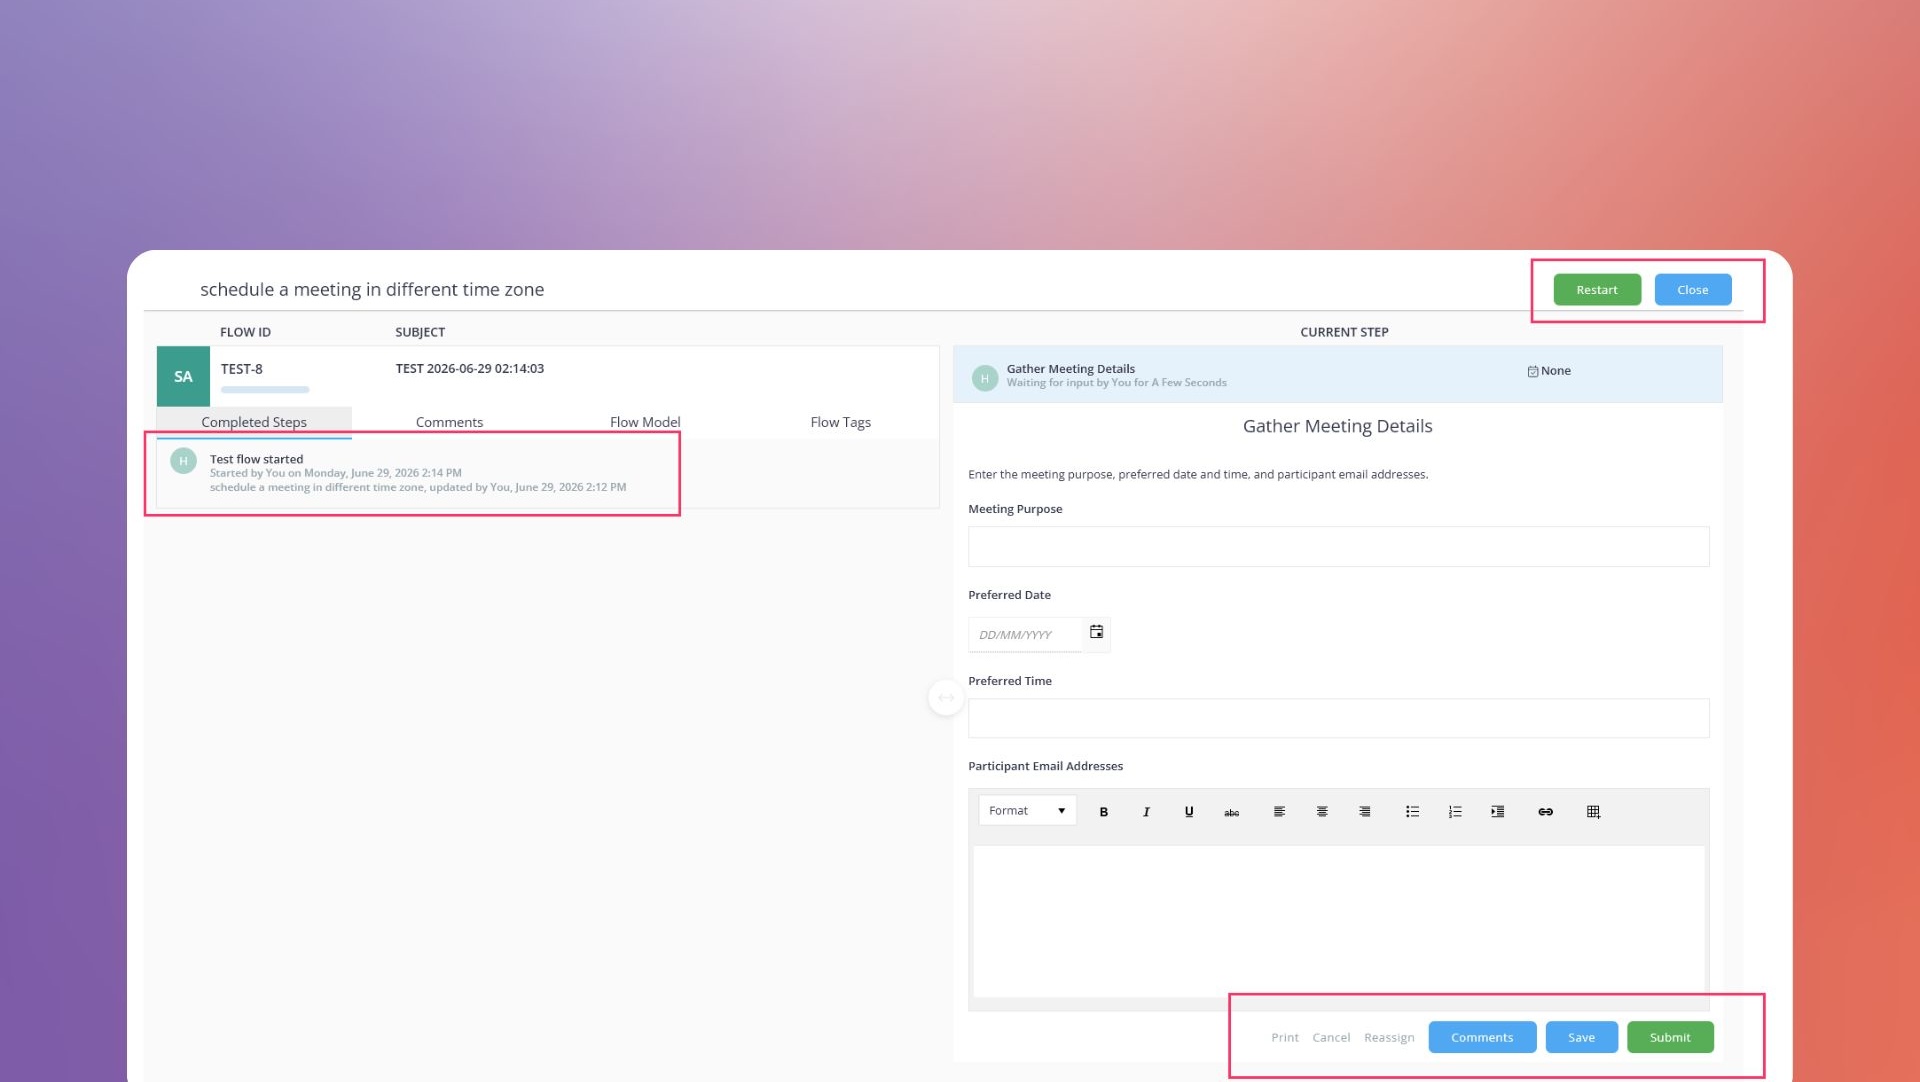The image size is (1920, 1082).
Task: Insert table using grid icon
Action: (1593, 812)
